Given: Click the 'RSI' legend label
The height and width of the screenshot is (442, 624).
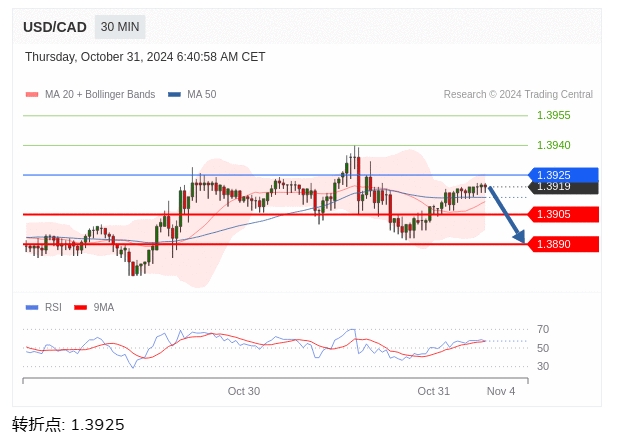Looking at the screenshot, I should pos(53,307).
